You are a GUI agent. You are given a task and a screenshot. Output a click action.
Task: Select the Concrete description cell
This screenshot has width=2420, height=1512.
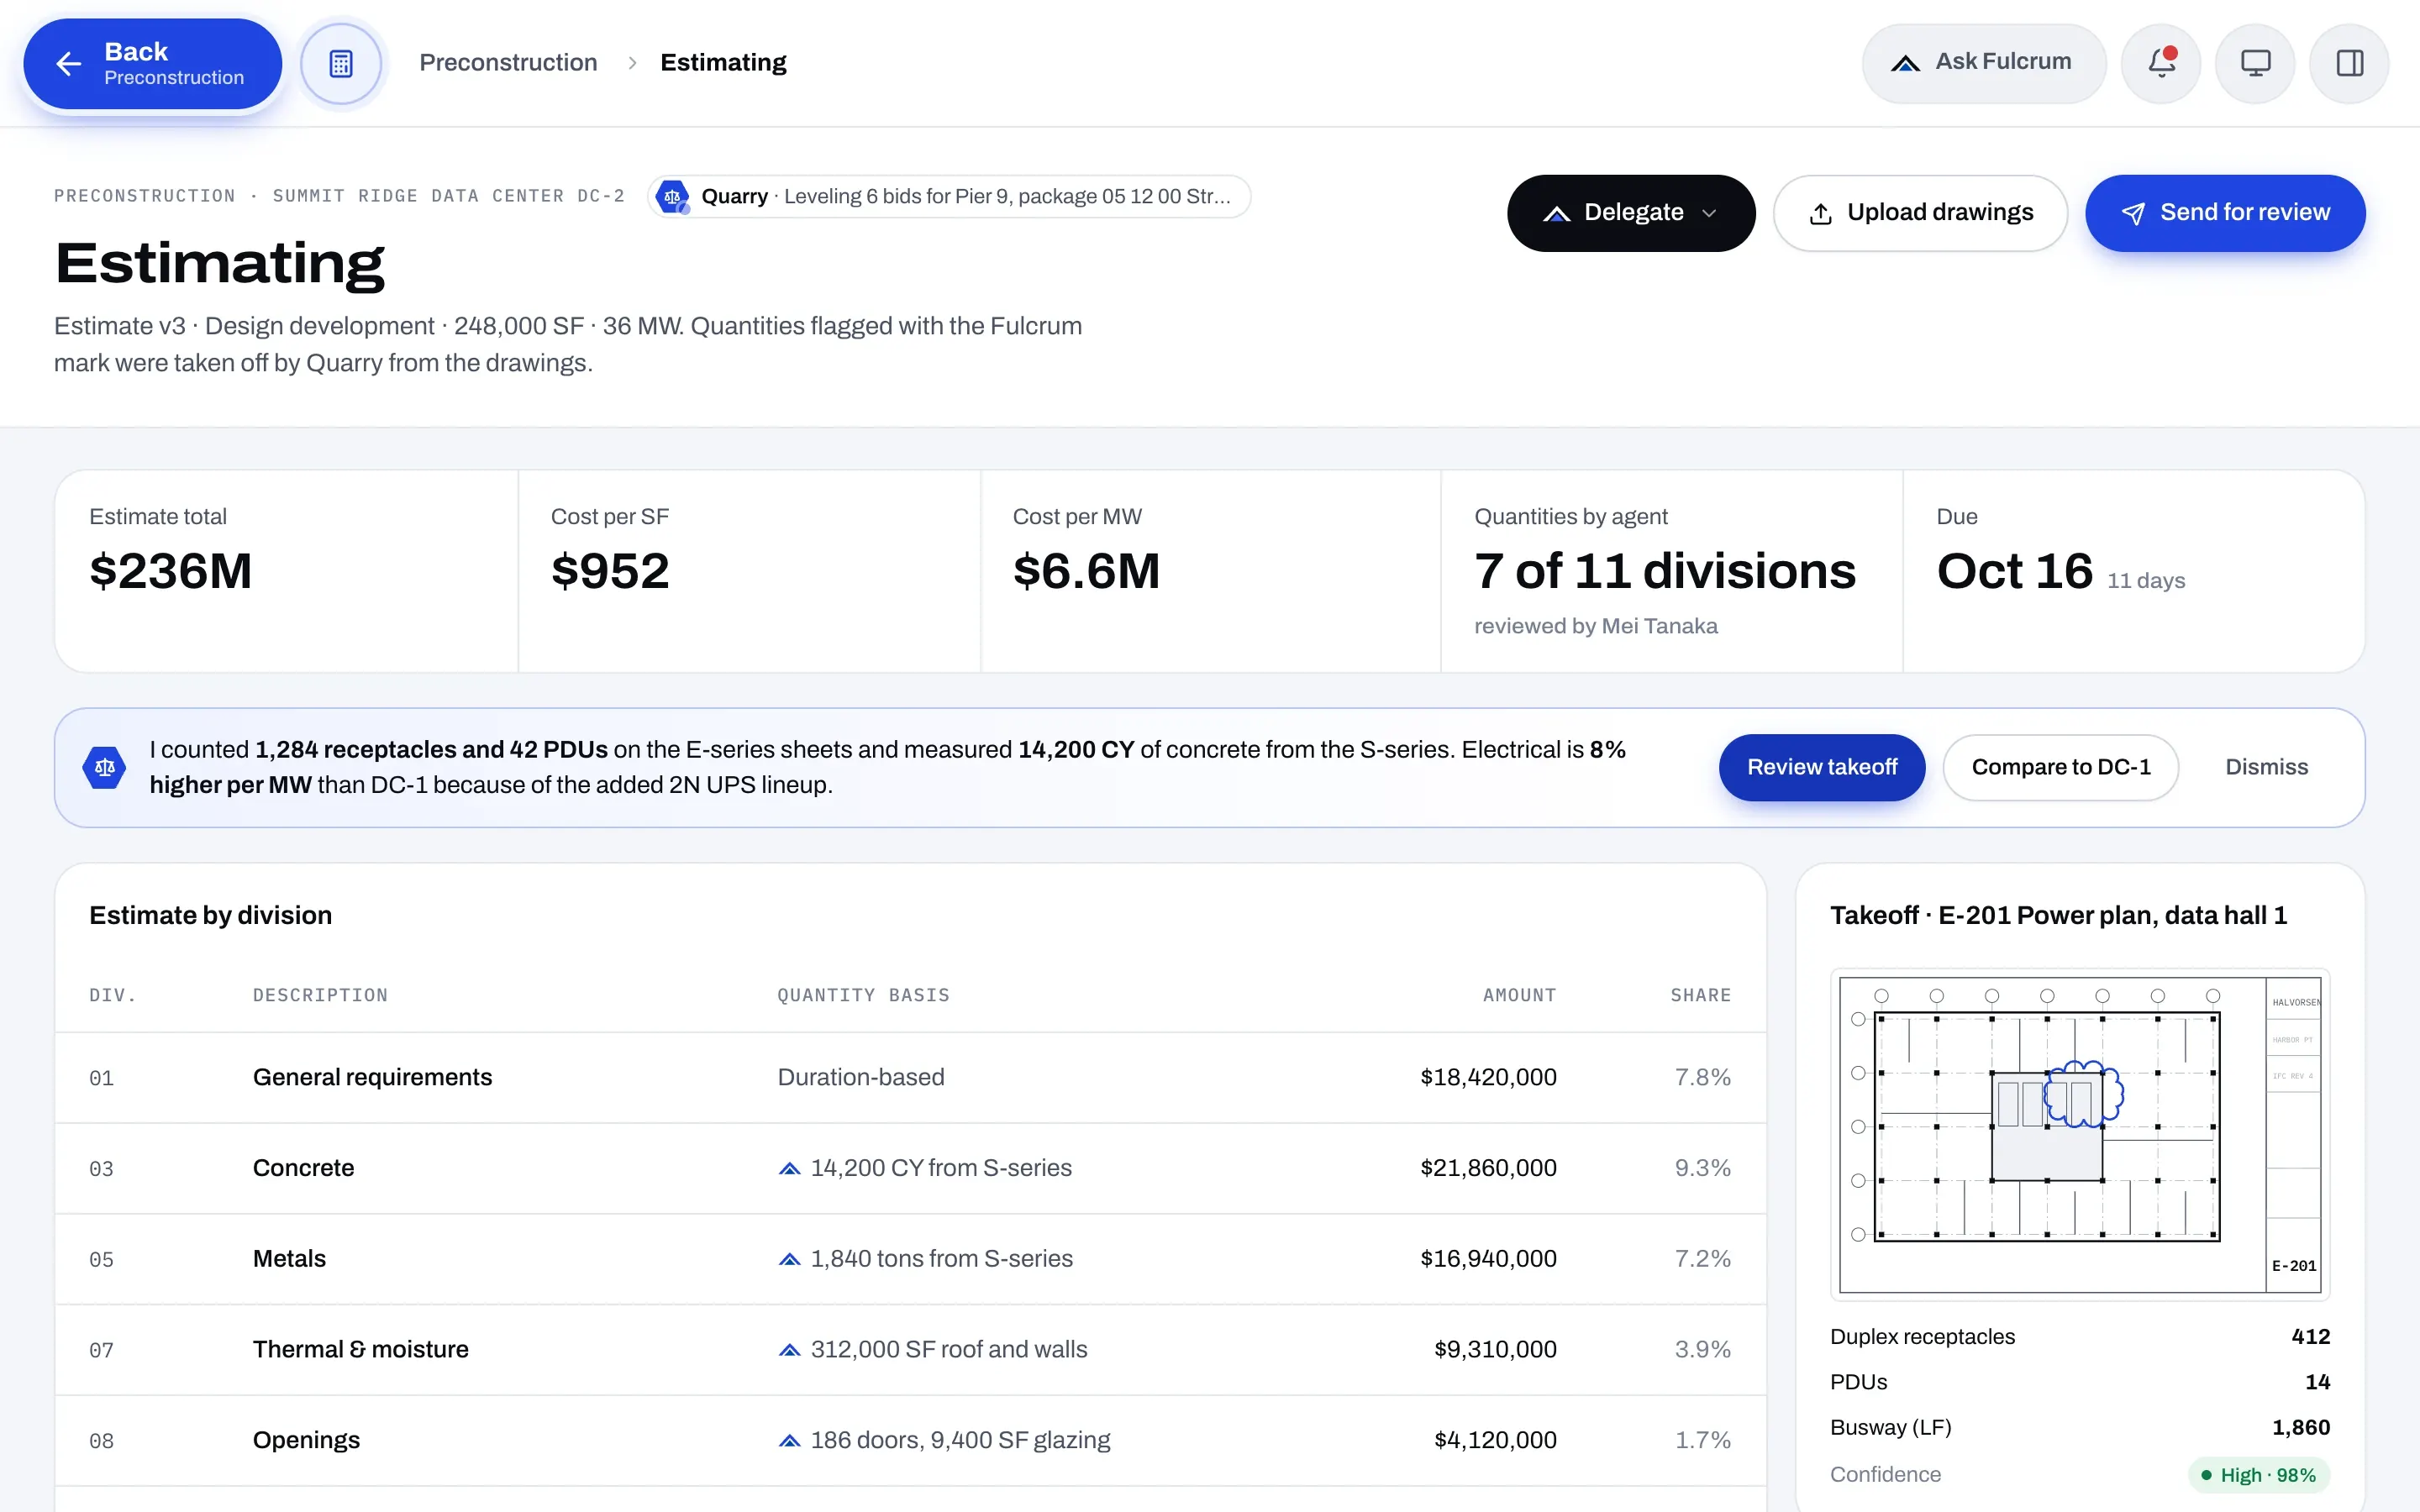tap(303, 1168)
